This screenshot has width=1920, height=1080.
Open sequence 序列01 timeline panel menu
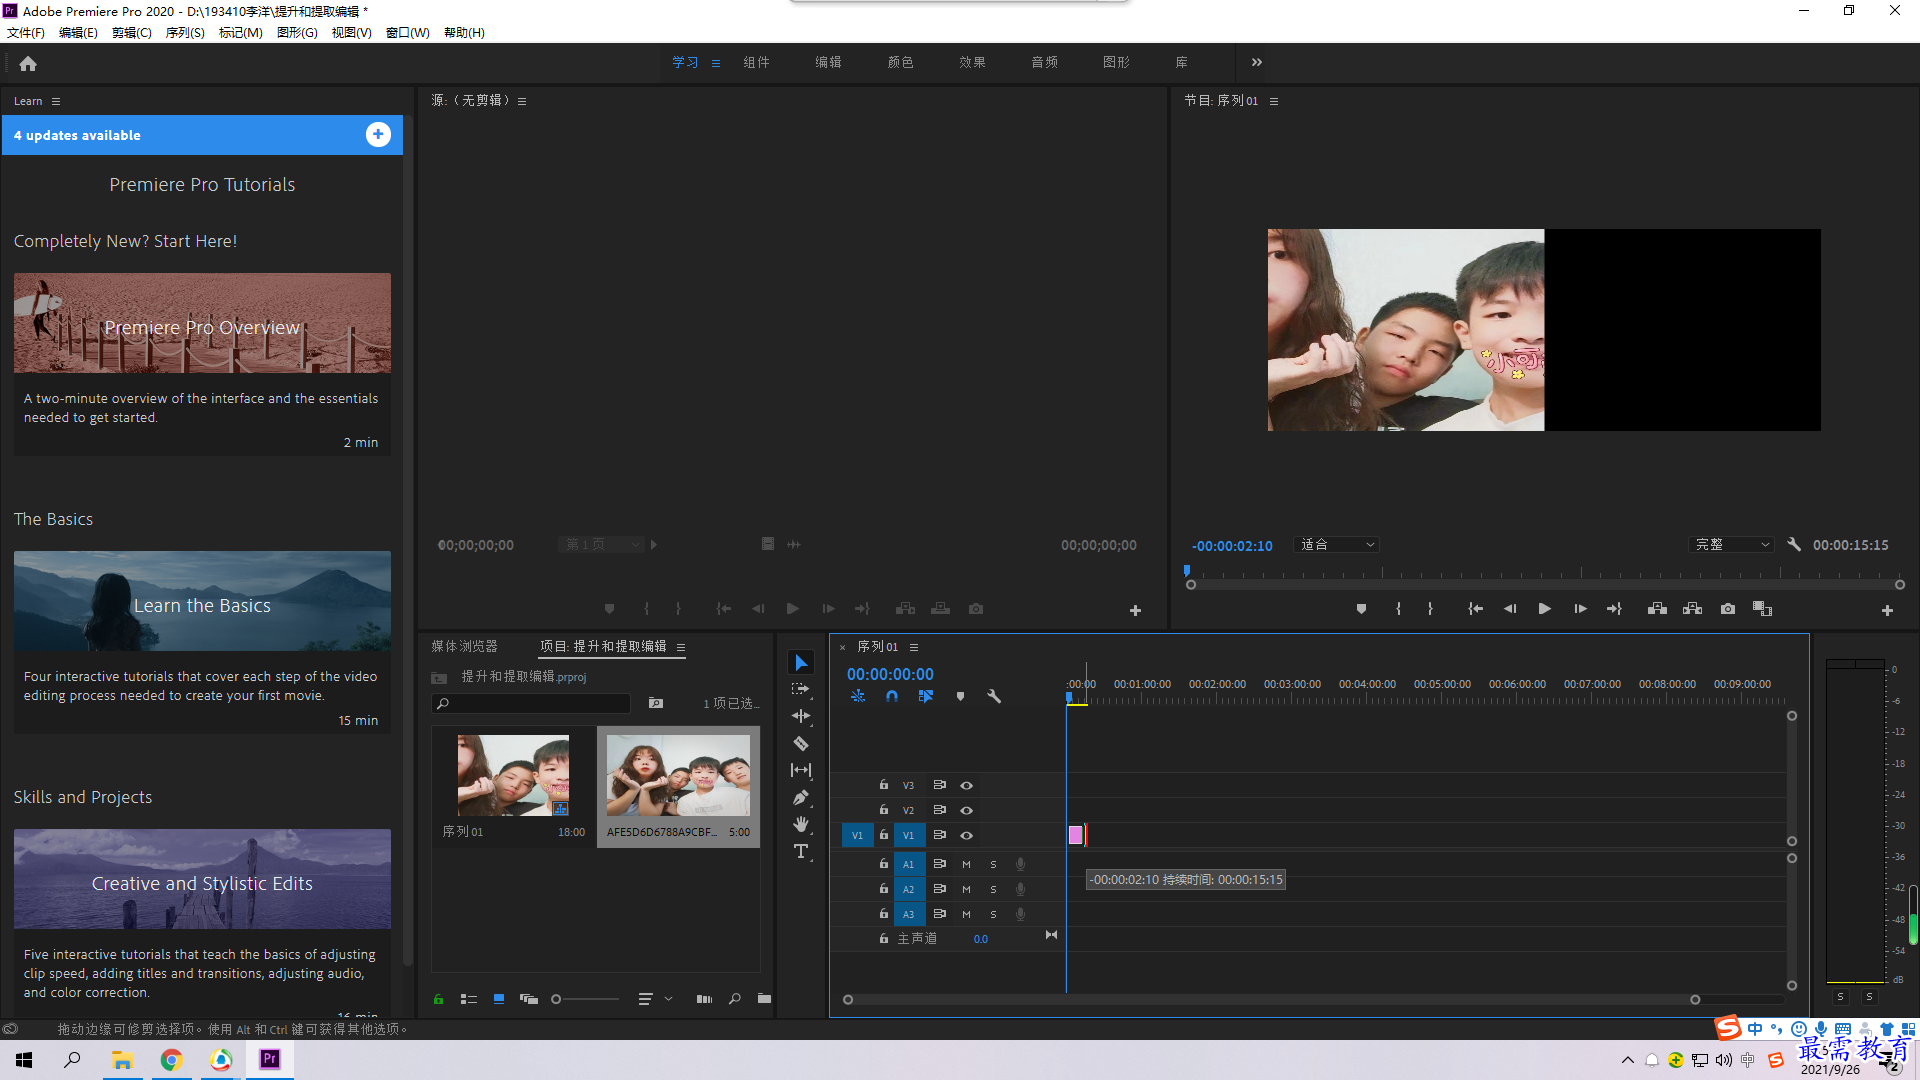click(914, 647)
